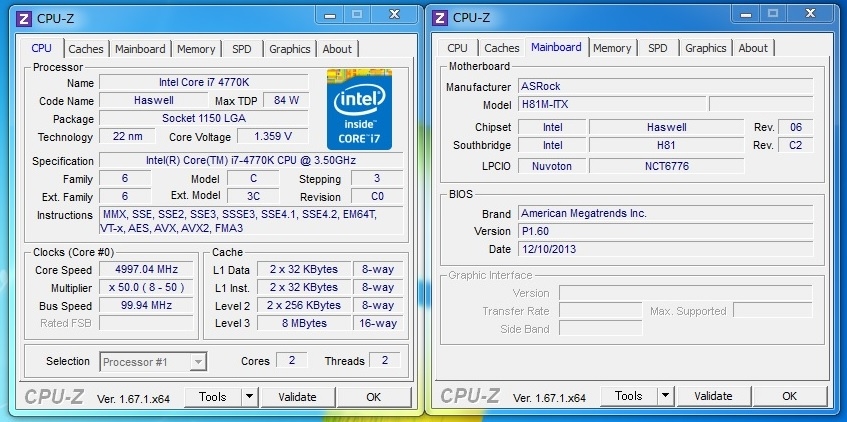This screenshot has height=422, width=847.
Task: Show About tab in right CPU-Z window
Action: click(x=753, y=48)
